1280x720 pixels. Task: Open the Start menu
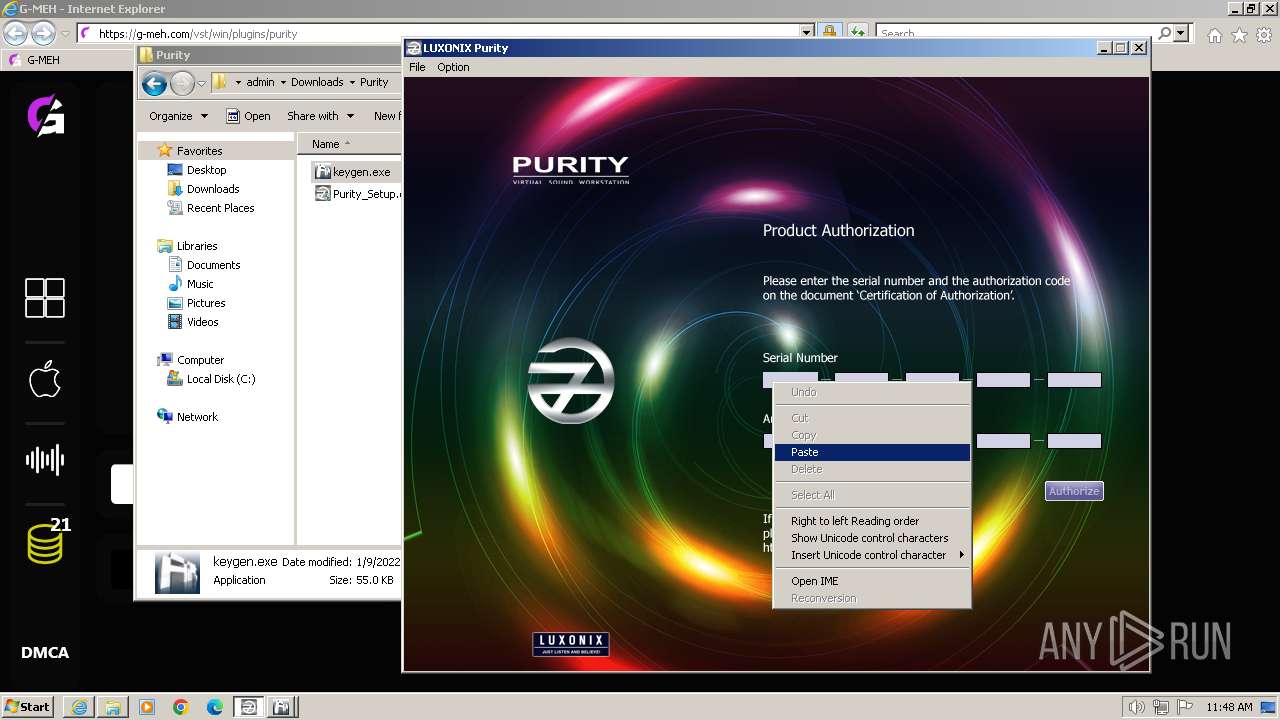pyautogui.click(x=27, y=706)
